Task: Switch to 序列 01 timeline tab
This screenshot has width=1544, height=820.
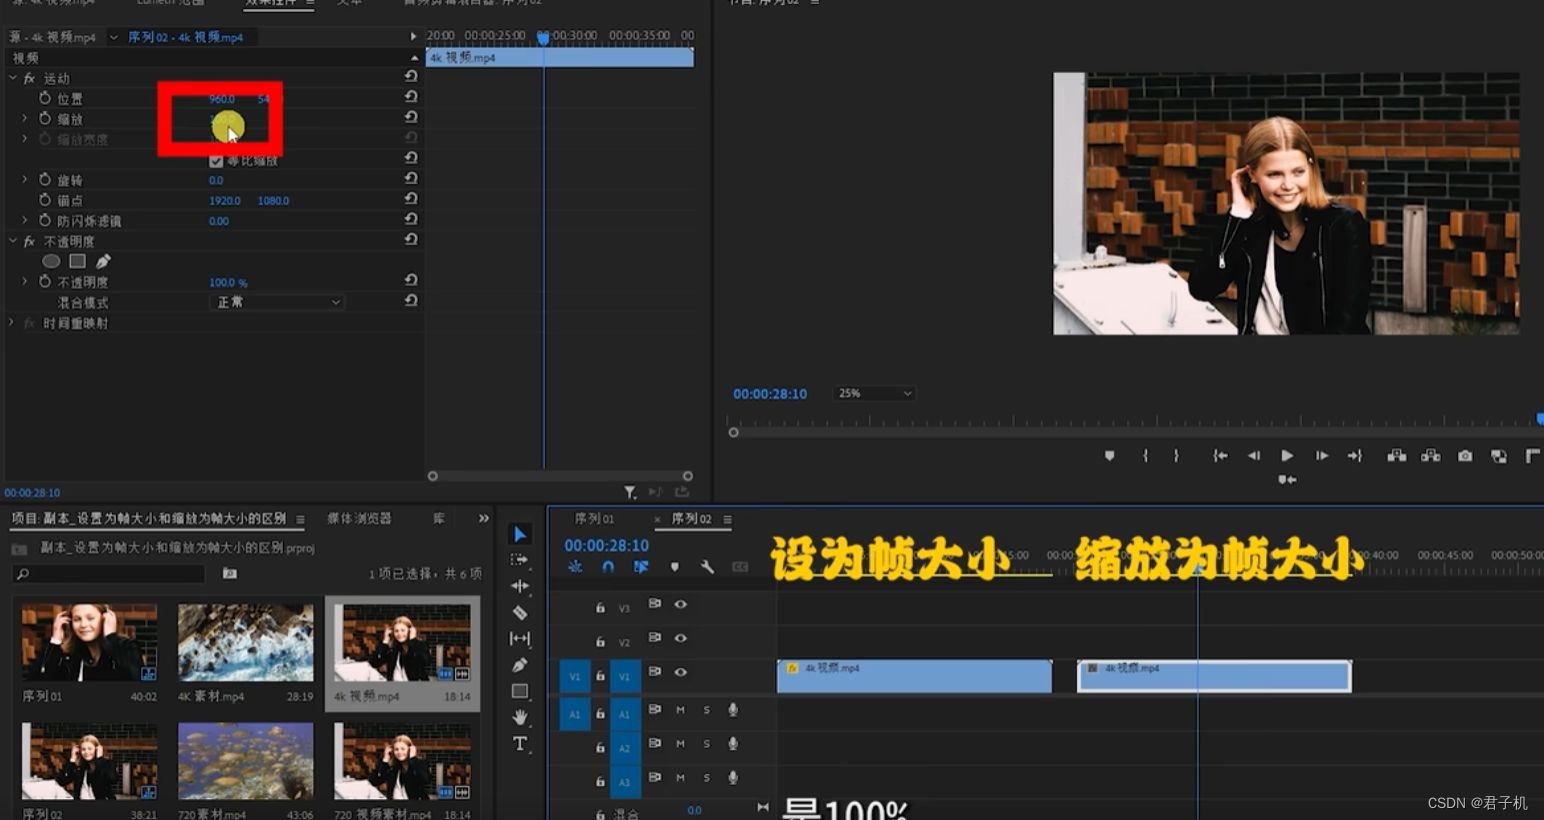Action: pyautogui.click(x=594, y=519)
